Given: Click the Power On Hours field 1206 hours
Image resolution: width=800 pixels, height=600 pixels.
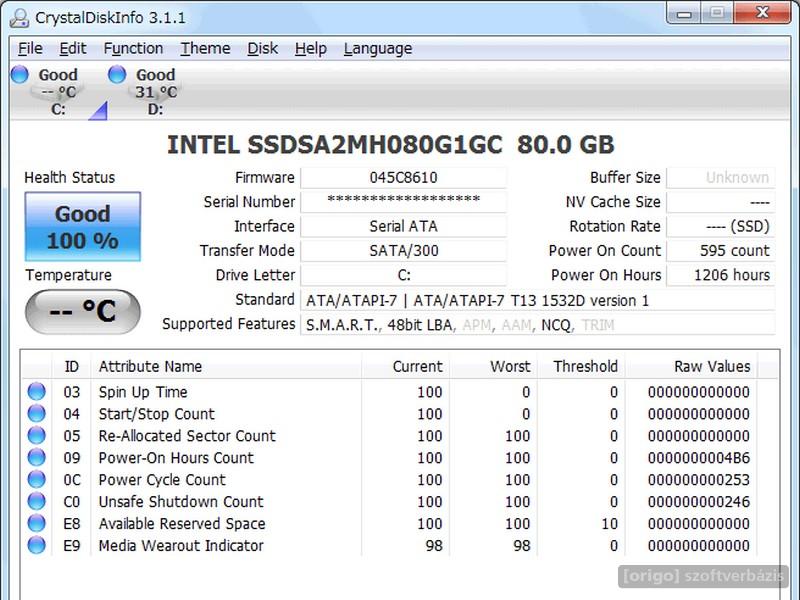Looking at the screenshot, I should tap(720, 275).
